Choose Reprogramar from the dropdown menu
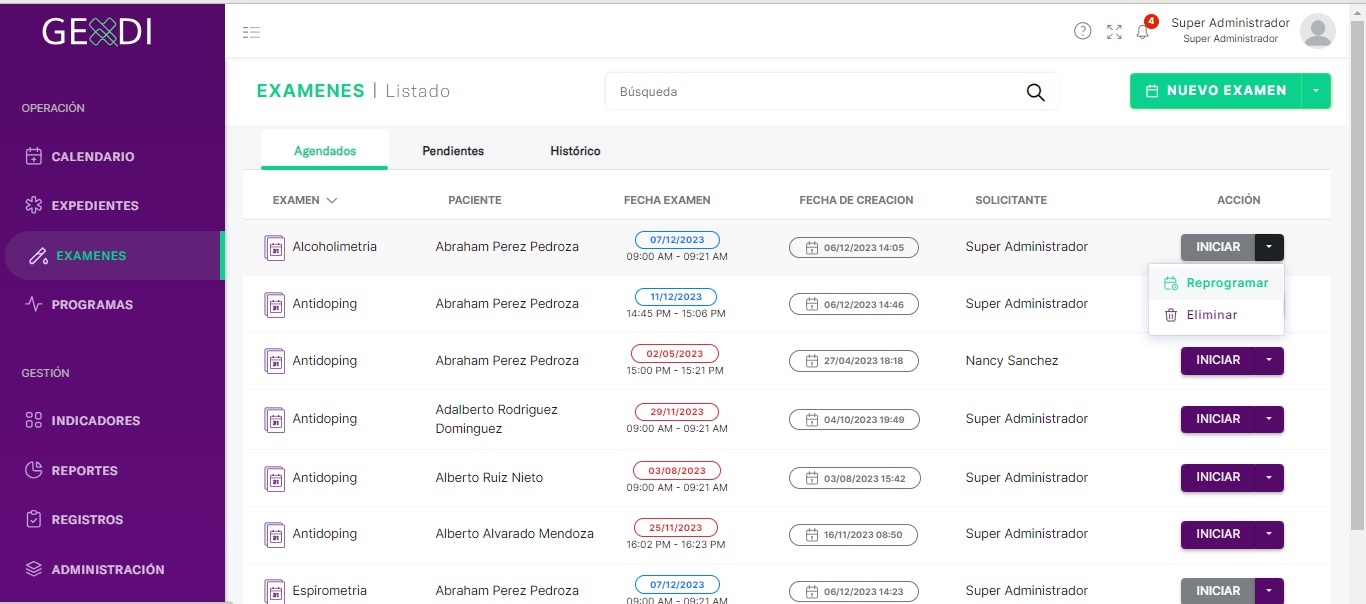 click(1216, 283)
